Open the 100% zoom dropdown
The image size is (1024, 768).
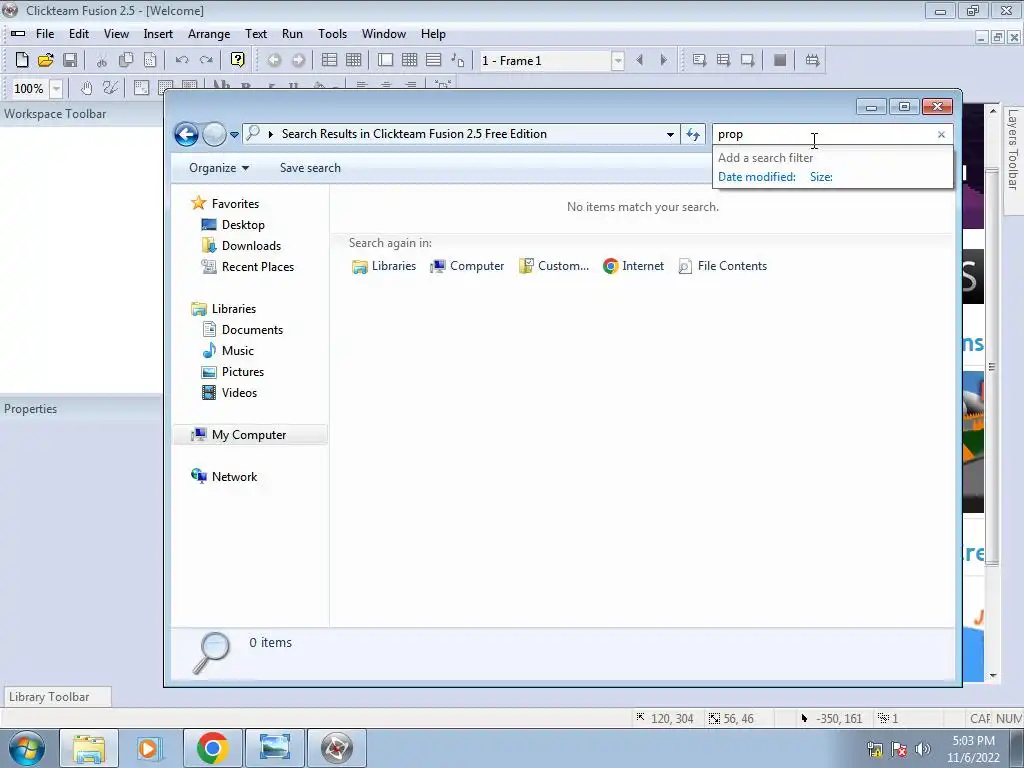tap(57, 88)
